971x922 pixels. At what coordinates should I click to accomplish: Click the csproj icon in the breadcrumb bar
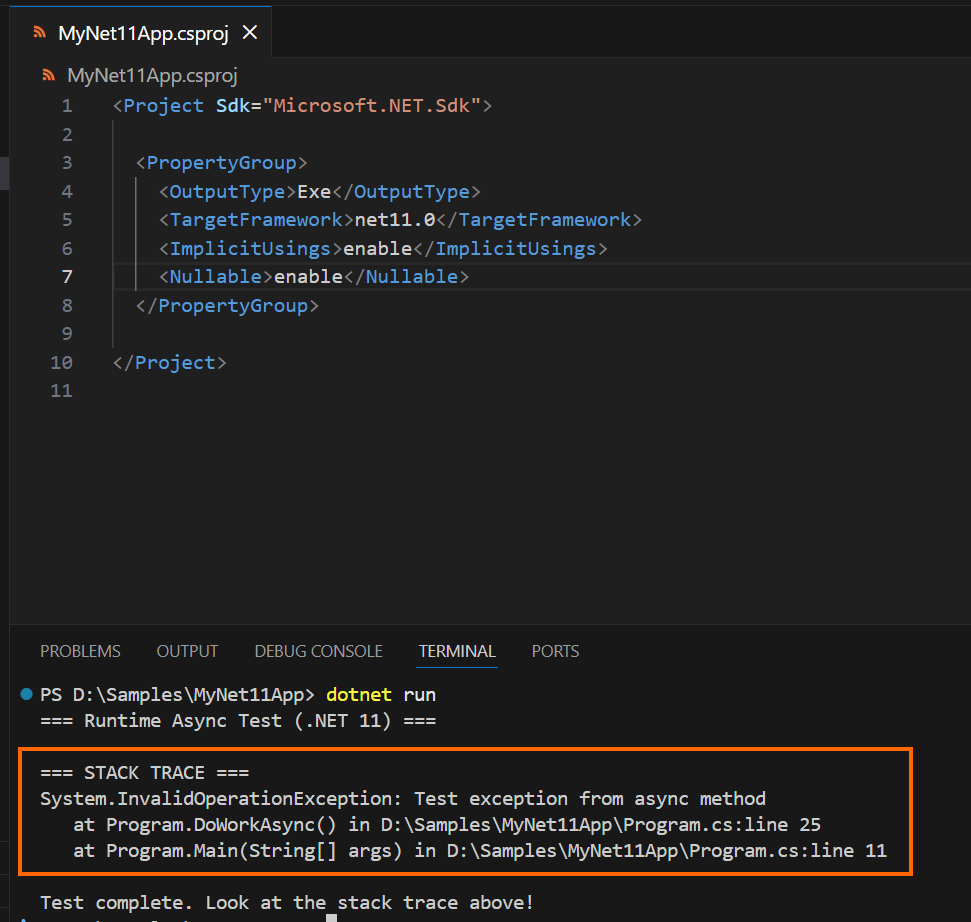48,75
